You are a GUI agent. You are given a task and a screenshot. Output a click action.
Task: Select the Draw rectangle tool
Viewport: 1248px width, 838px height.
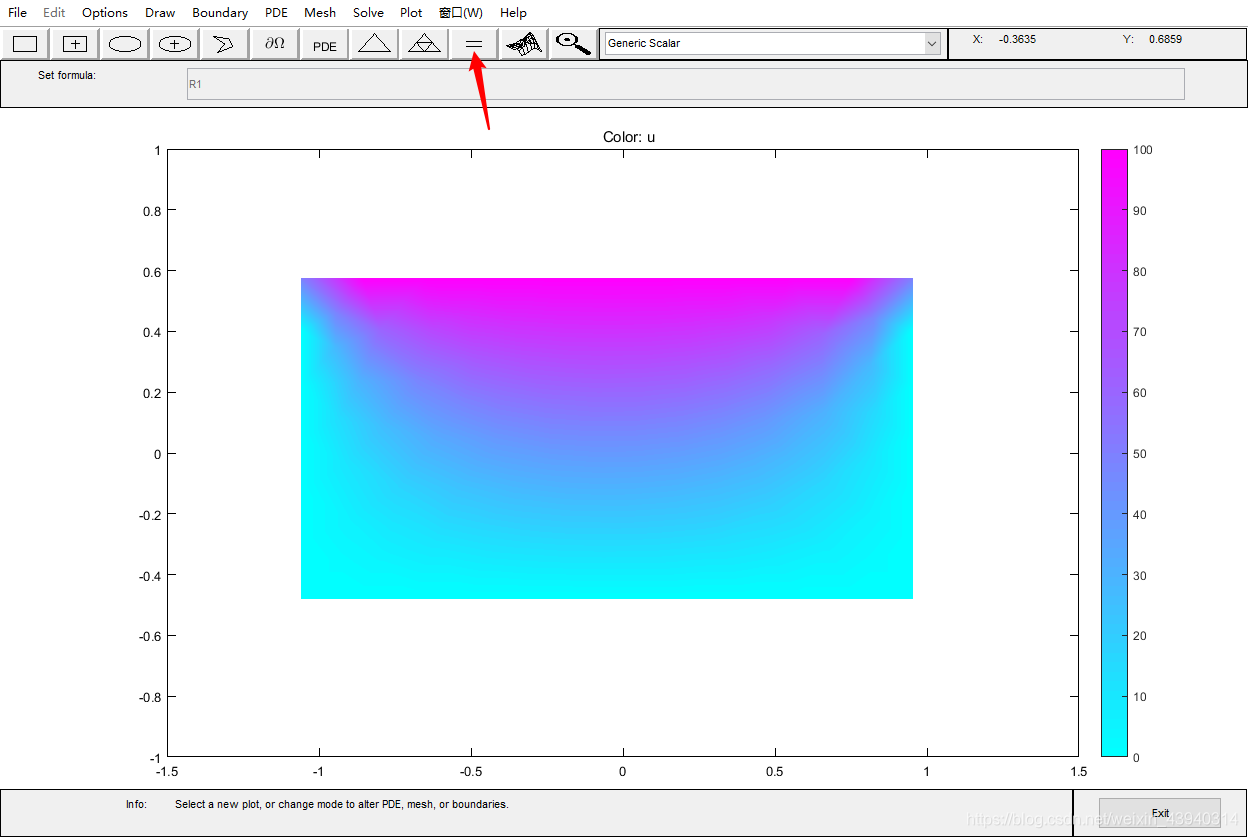coord(25,44)
